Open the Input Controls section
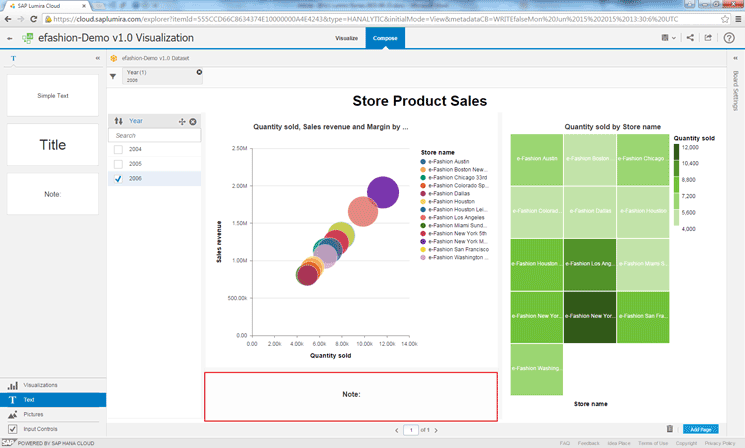 tap(53, 429)
